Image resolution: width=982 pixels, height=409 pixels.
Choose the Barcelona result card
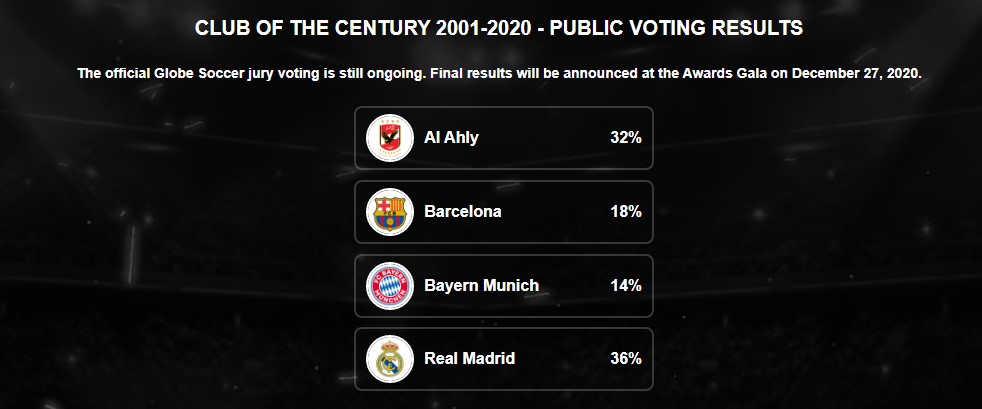click(x=504, y=212)
